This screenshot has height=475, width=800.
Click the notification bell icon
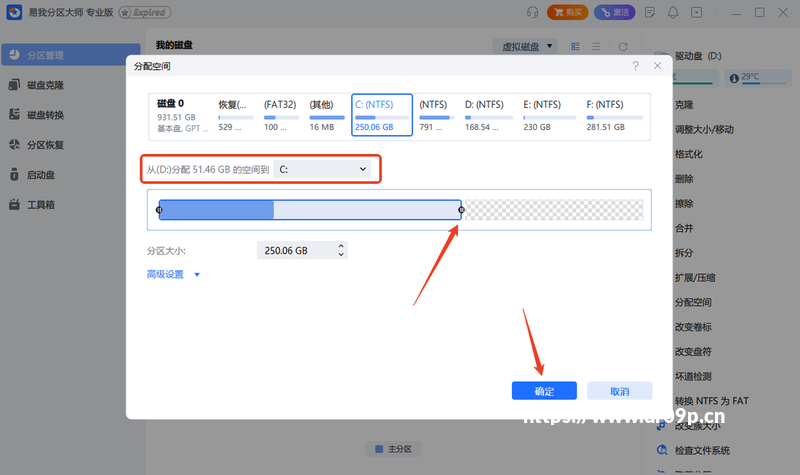(x=673, y=12)
